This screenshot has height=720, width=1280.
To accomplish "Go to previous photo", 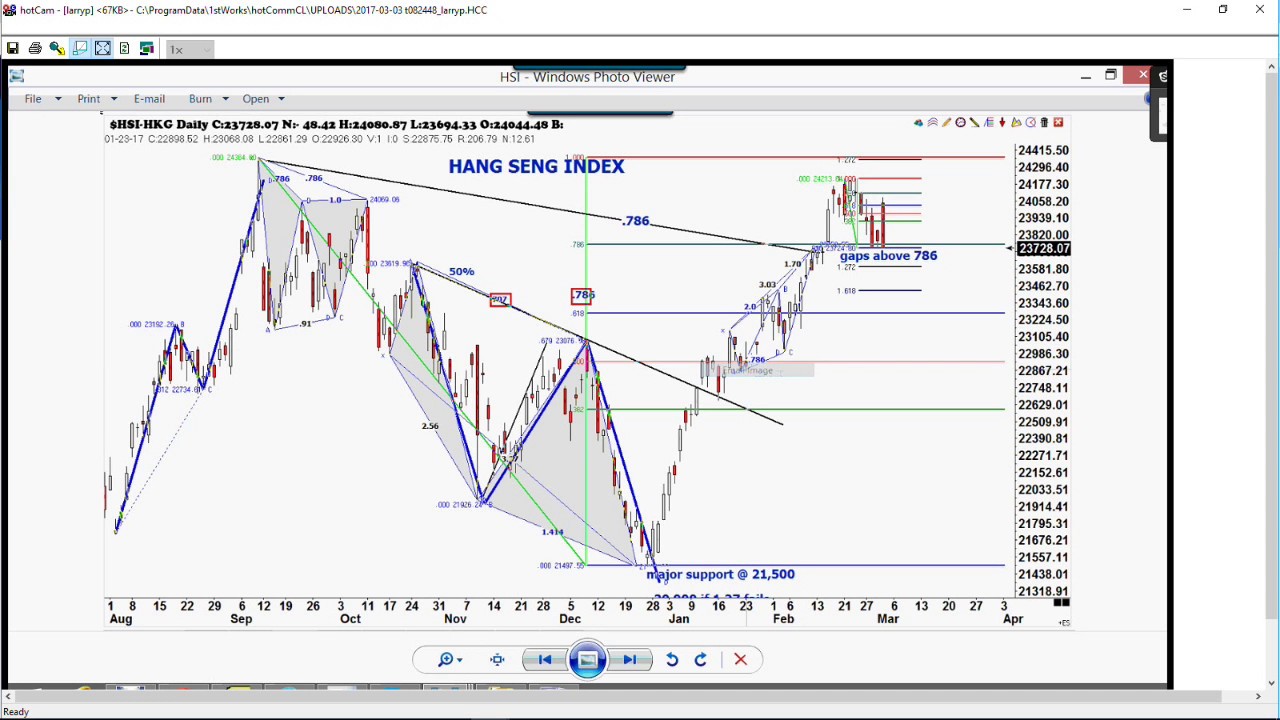I will 545,660.
